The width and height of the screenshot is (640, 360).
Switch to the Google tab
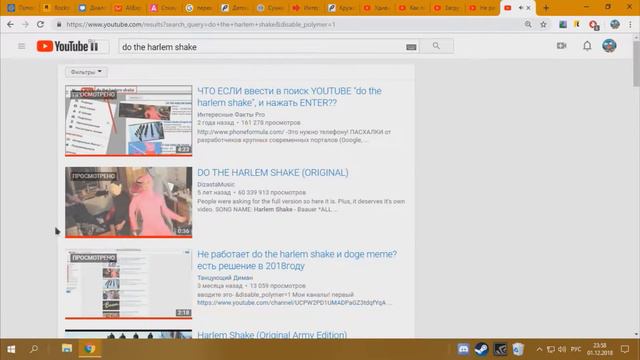199,8
